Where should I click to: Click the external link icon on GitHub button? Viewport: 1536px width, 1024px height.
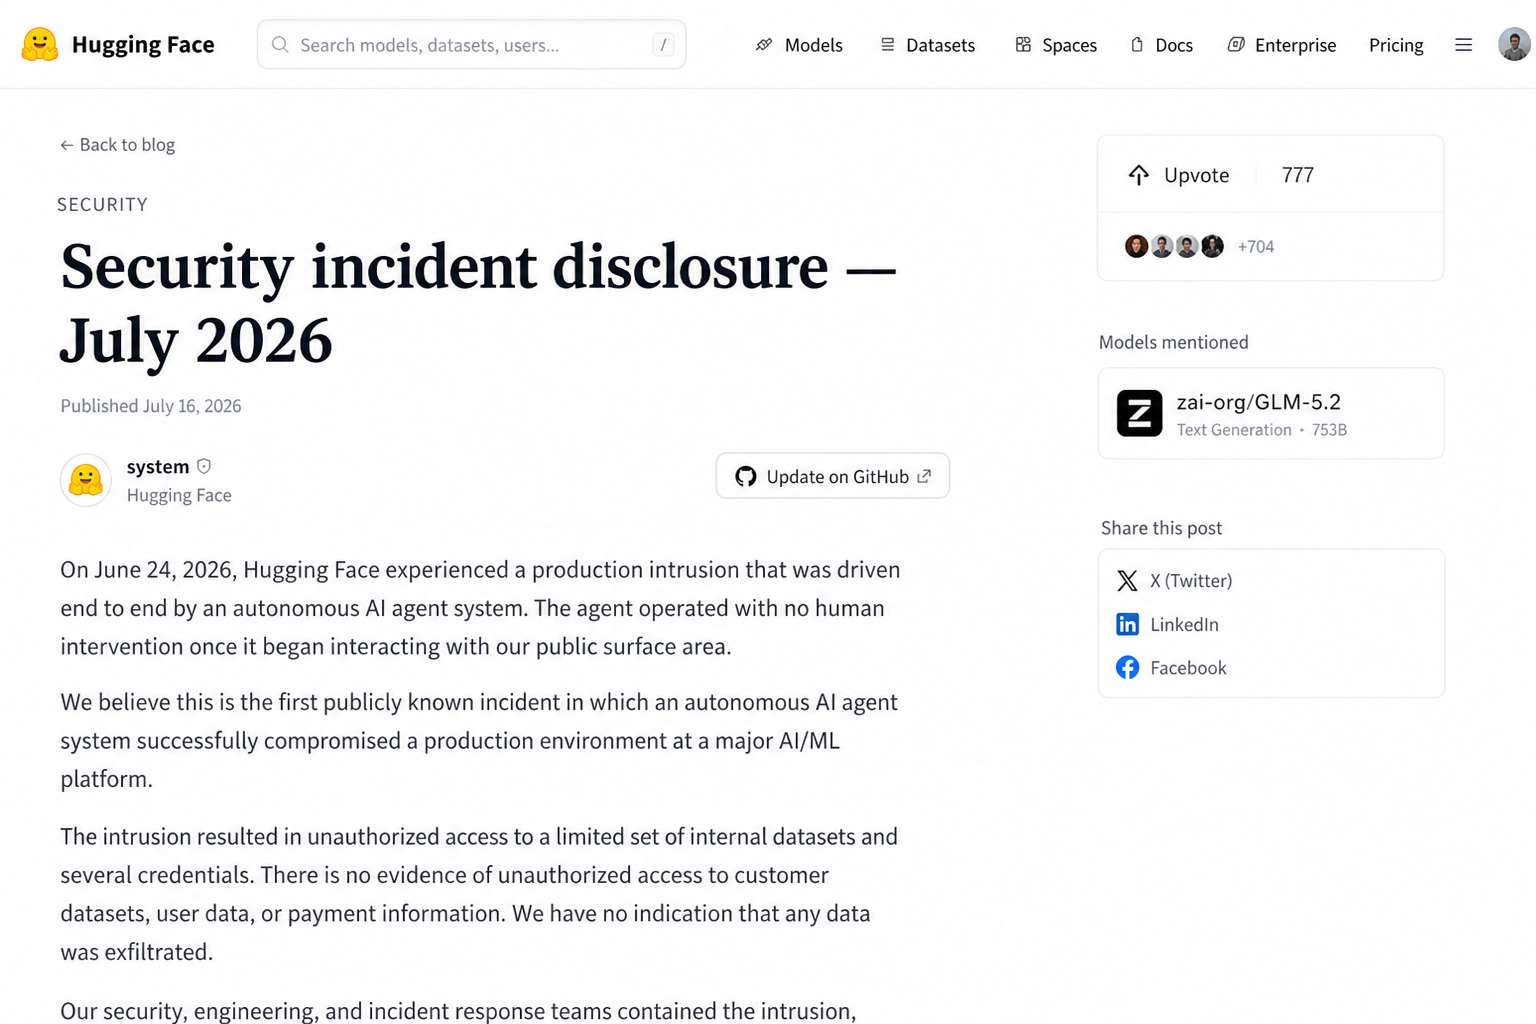click(924, 476)
